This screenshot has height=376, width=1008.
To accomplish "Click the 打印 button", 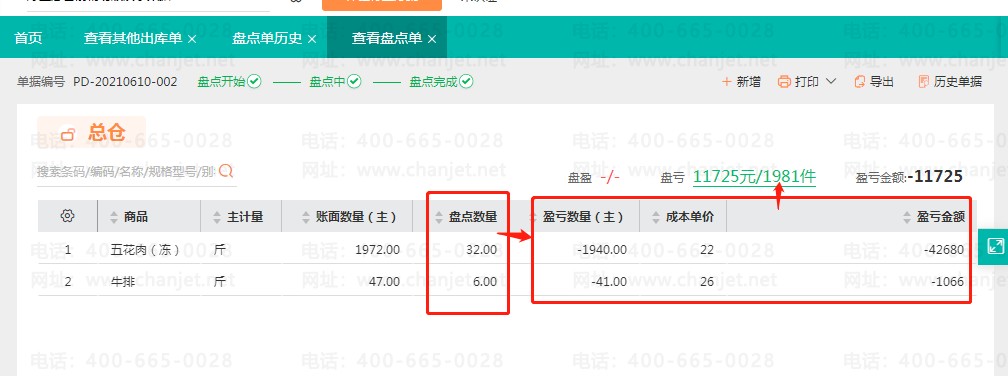I will [x=798, y=82].
